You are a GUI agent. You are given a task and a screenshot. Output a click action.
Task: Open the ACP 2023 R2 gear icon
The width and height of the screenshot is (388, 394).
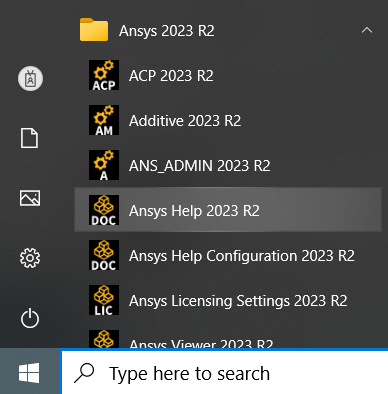click(104, 75)
